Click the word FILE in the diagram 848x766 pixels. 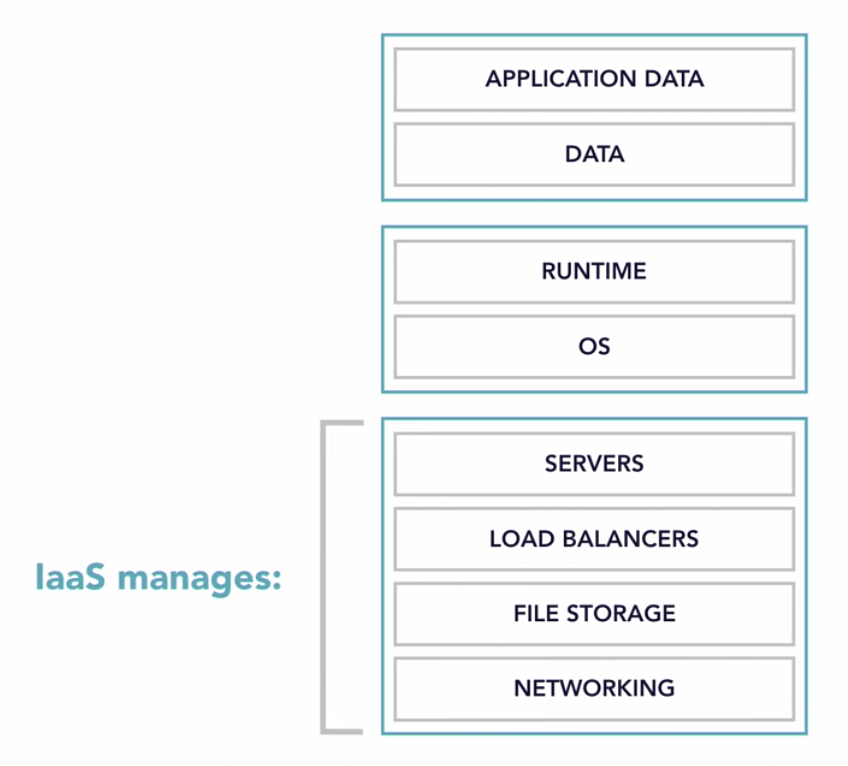[x=533, y=613]
